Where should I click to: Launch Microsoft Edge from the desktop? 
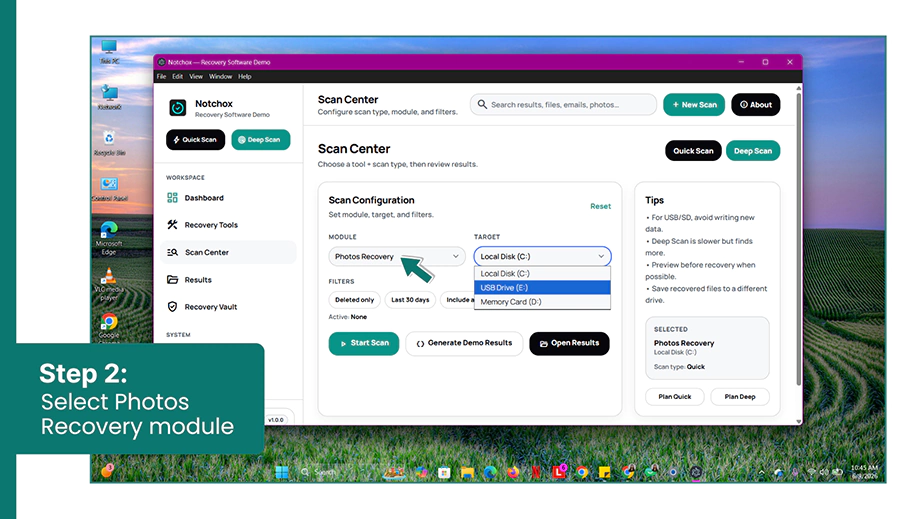click(109, 238)
